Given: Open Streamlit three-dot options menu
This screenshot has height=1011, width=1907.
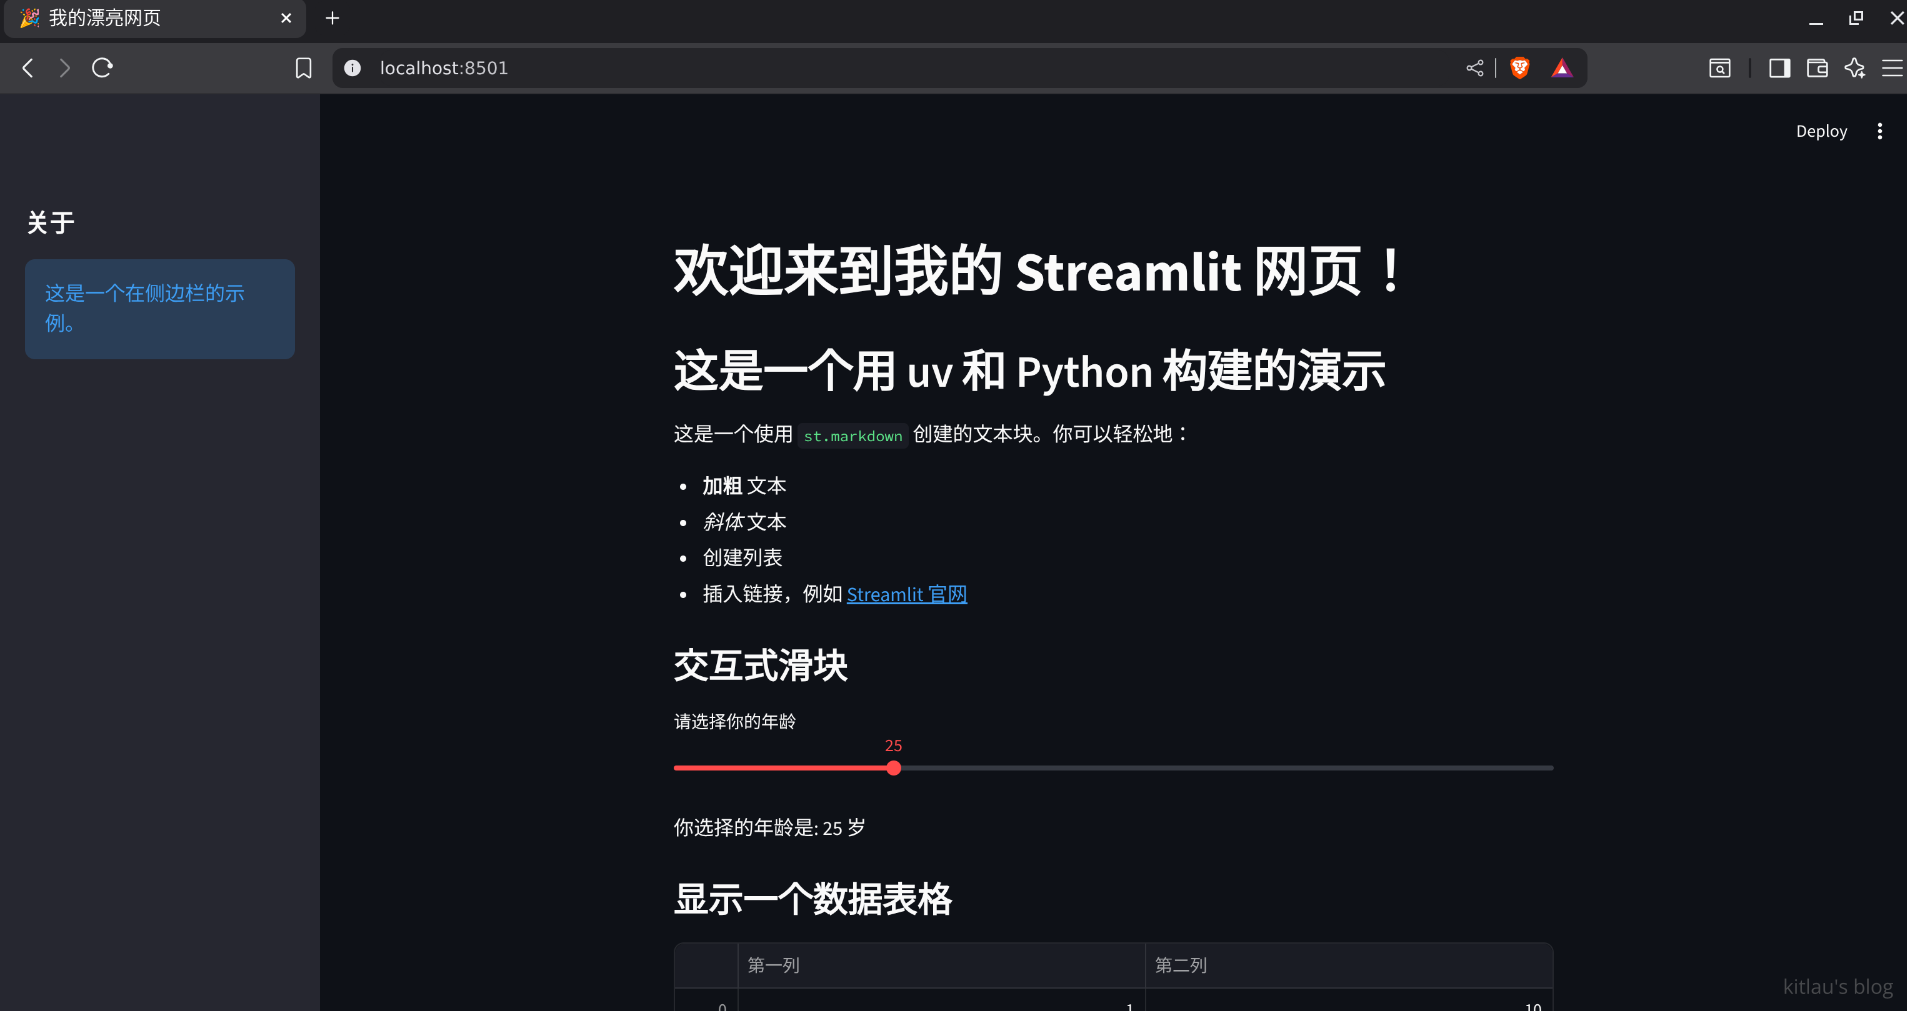Looking at the screenshot, I should (x=1879, y=131).
